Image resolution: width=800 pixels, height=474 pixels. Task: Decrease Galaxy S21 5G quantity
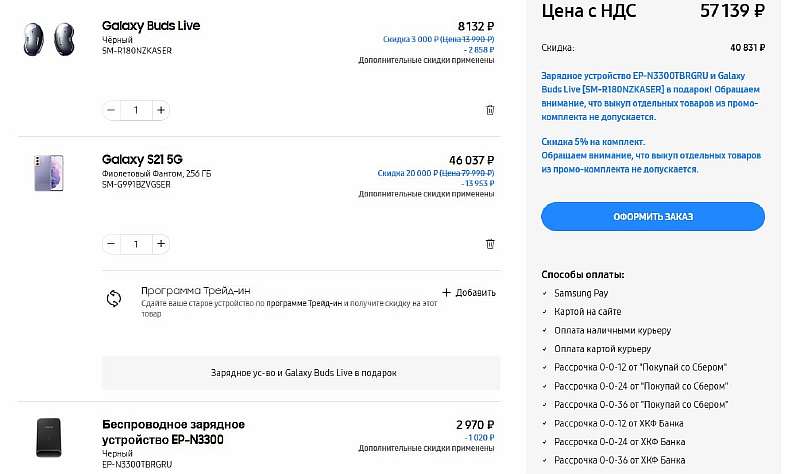(x=111, y=243)
